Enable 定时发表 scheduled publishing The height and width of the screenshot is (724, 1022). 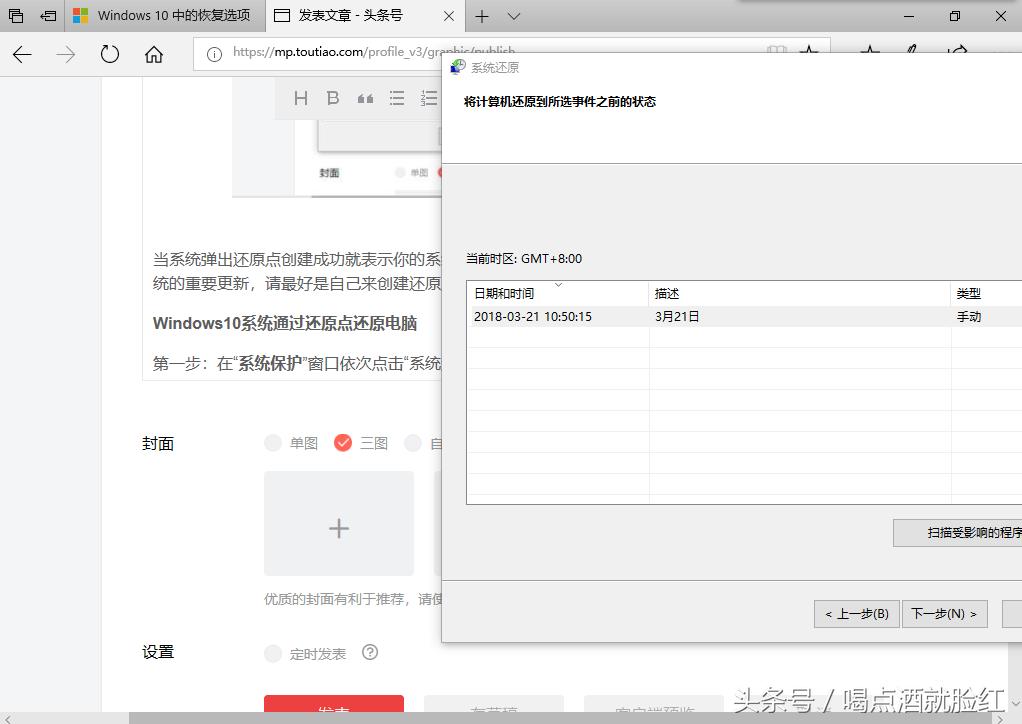(272, 652)
